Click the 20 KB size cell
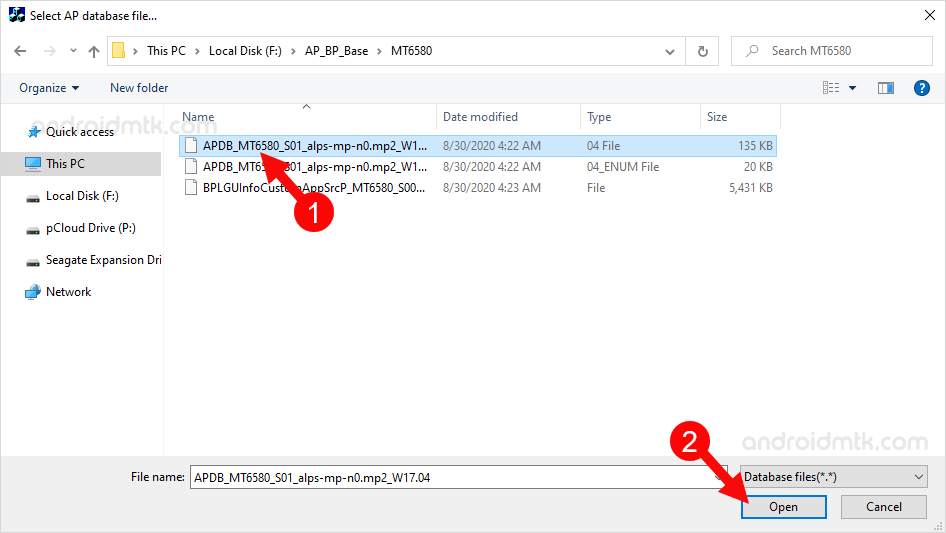 758,167
